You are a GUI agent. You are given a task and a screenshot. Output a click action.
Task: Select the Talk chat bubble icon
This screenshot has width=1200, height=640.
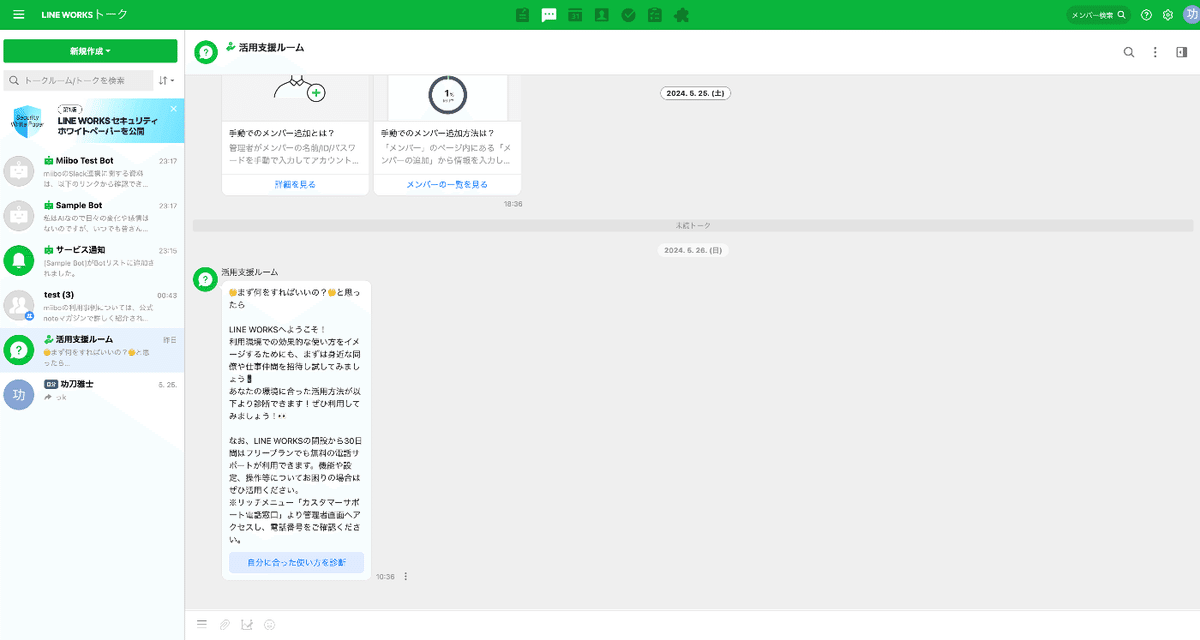(x=549, y=15)
